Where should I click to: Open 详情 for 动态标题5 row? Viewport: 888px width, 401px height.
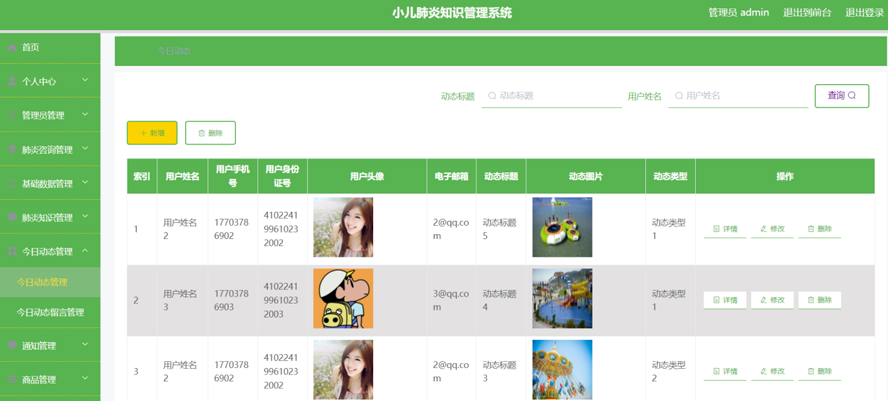[725, 229]
